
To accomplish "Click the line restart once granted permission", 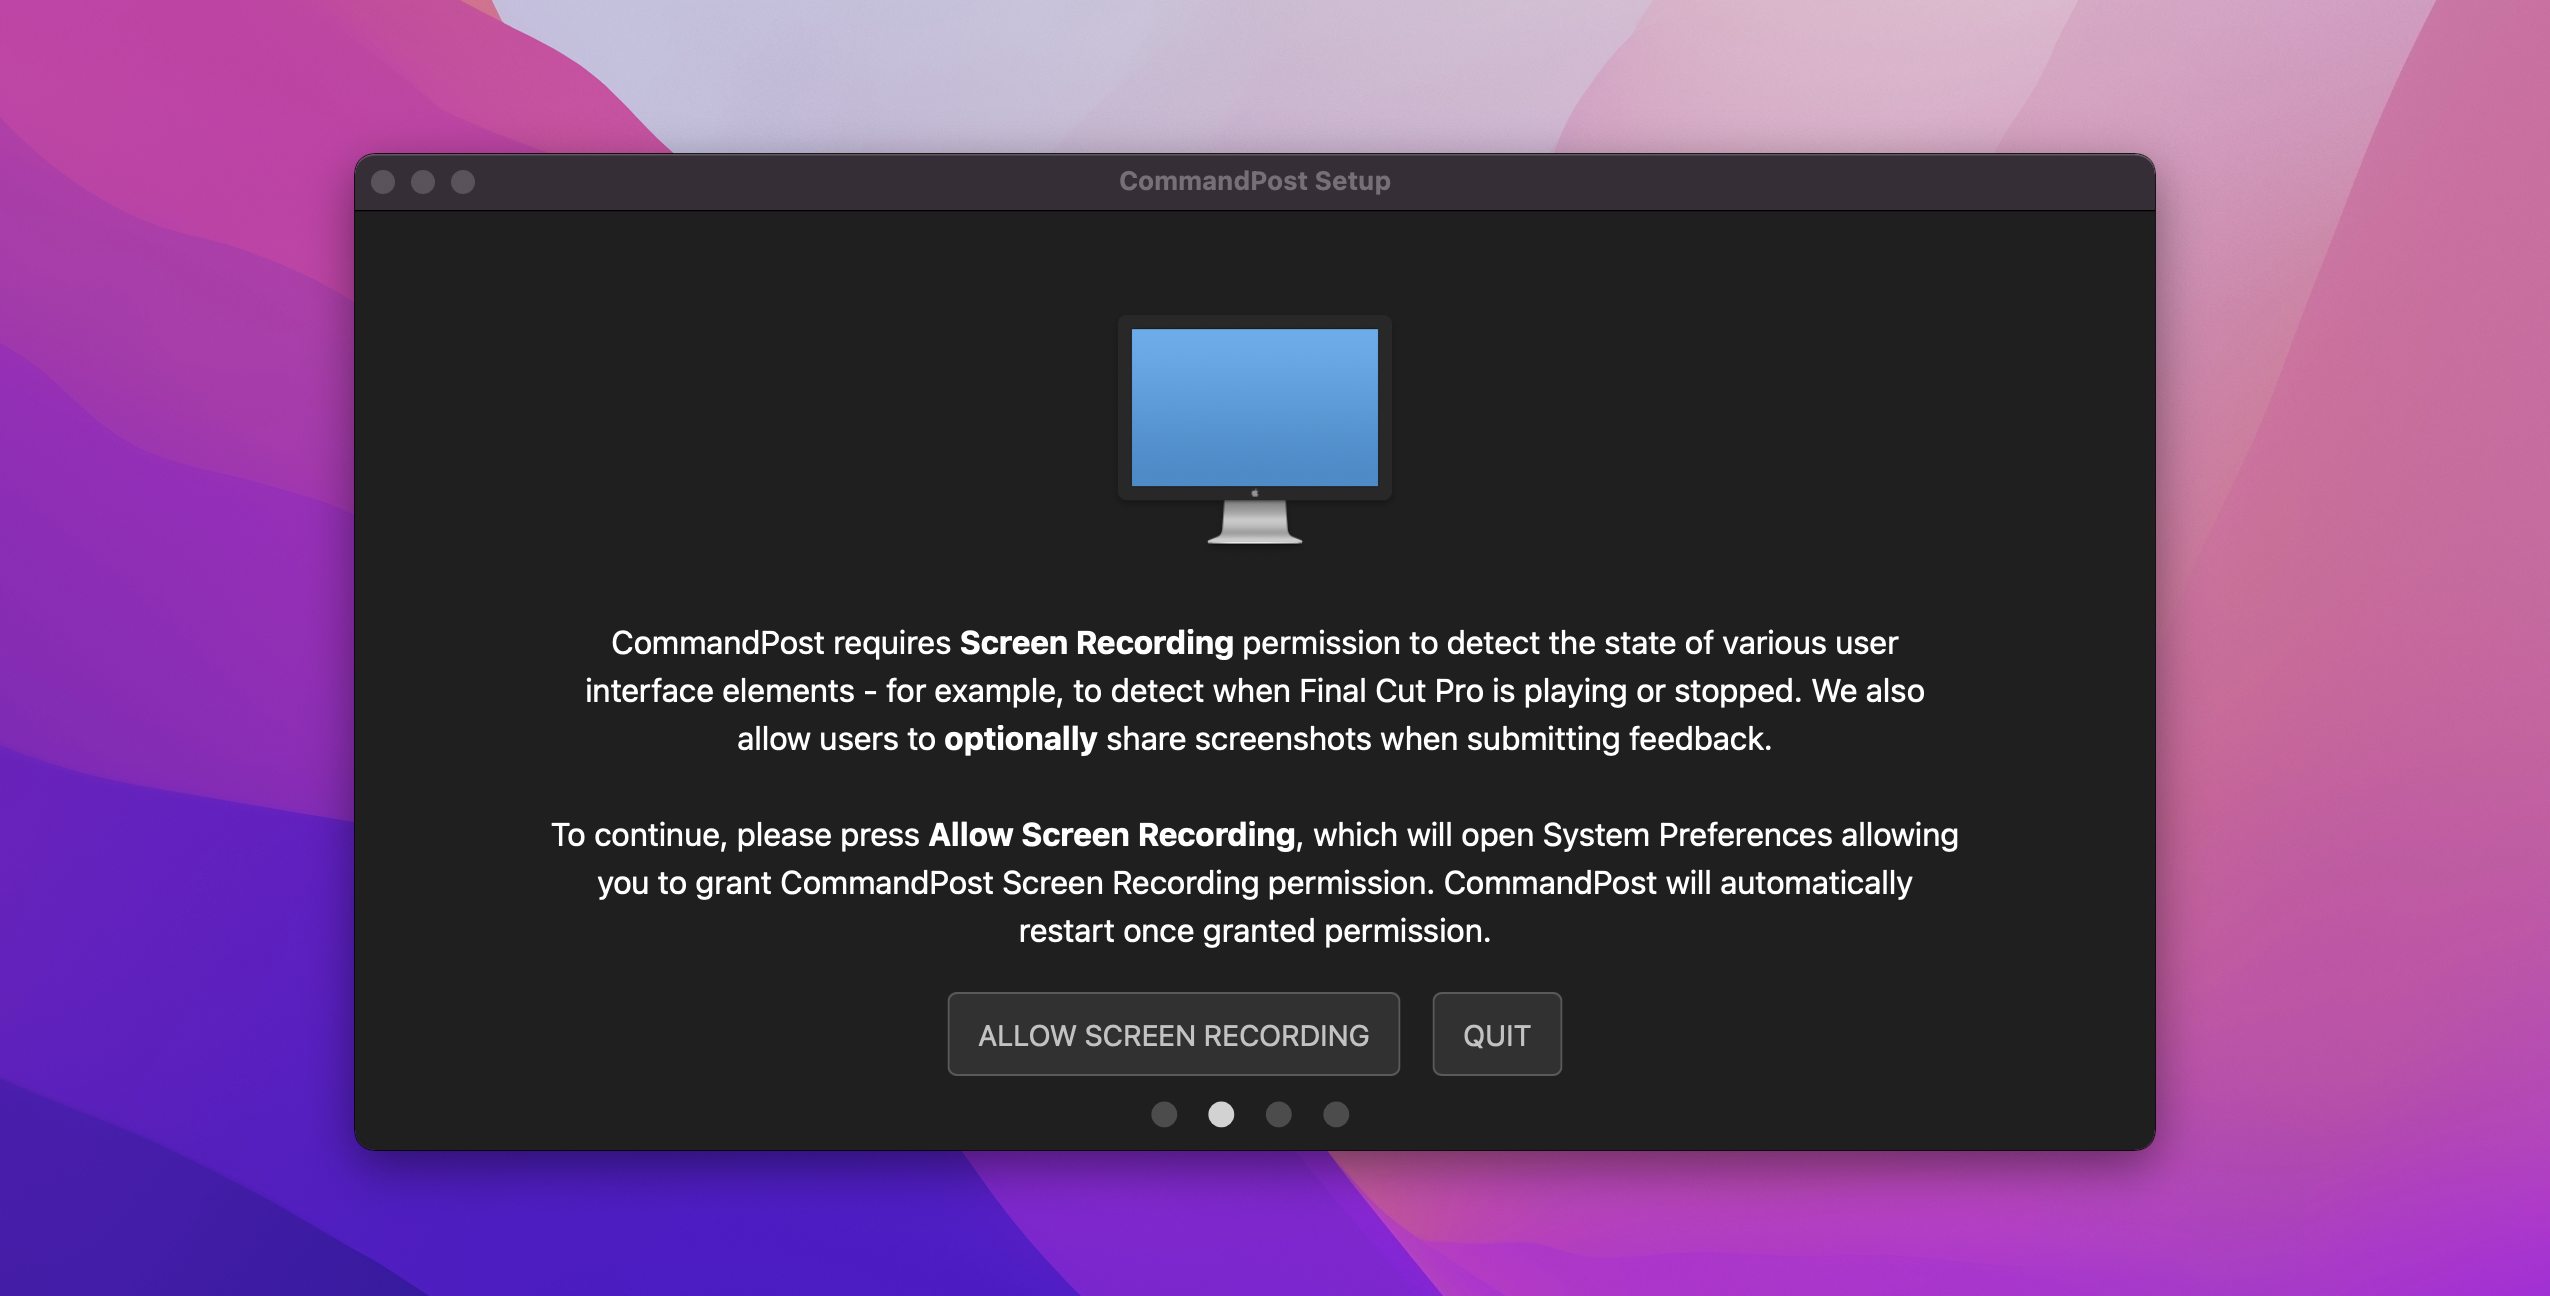I will [1254, 931].
